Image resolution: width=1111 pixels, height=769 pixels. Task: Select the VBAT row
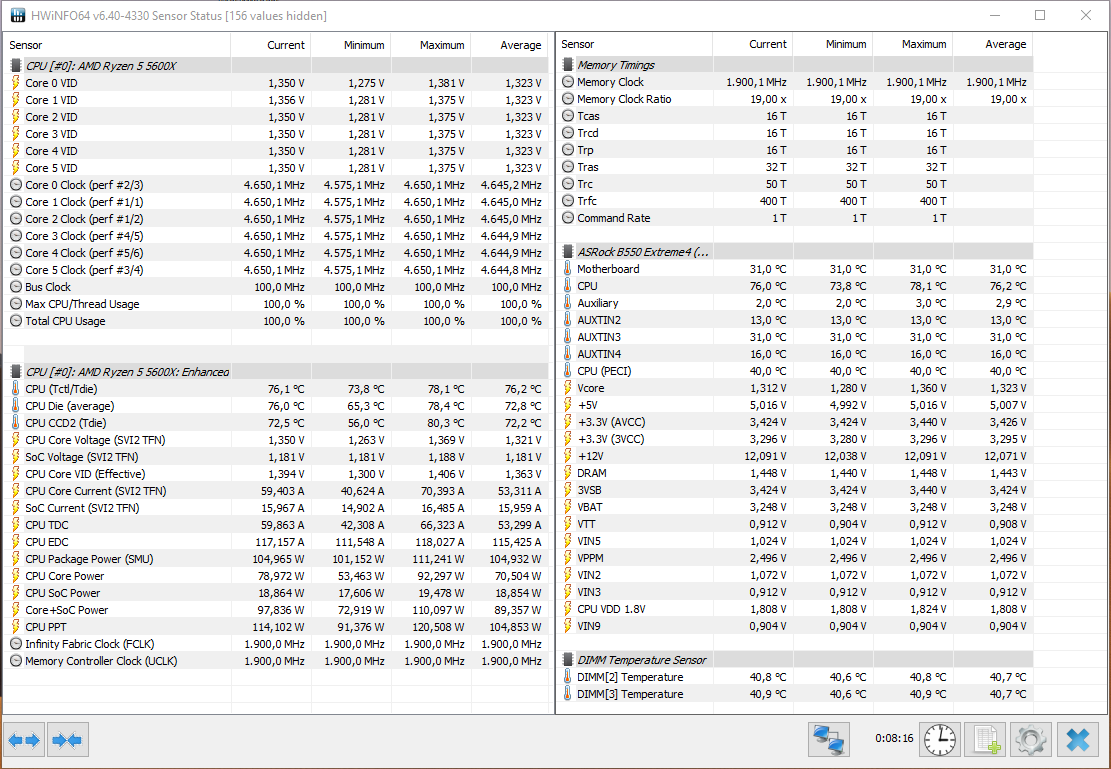pos(794,507)
